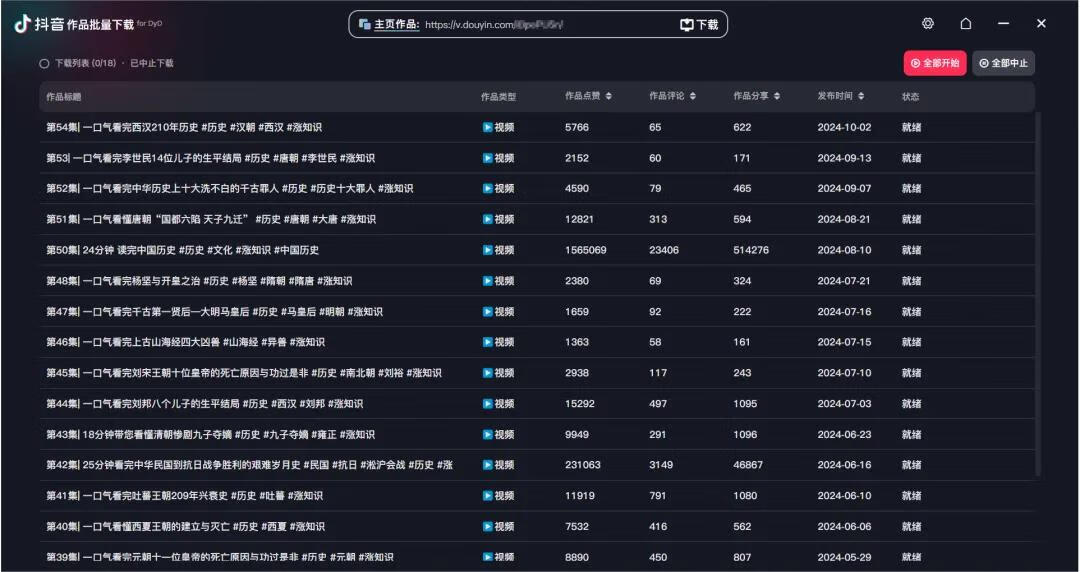This screenshot has width=1080, height=572.
Task: Click inside the douyin URL input field
Action: click(x=540, y=25)
